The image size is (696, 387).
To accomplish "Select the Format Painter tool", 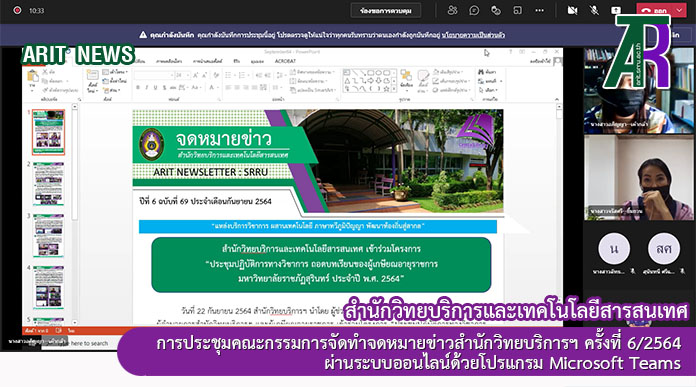I will coord(60,90).
